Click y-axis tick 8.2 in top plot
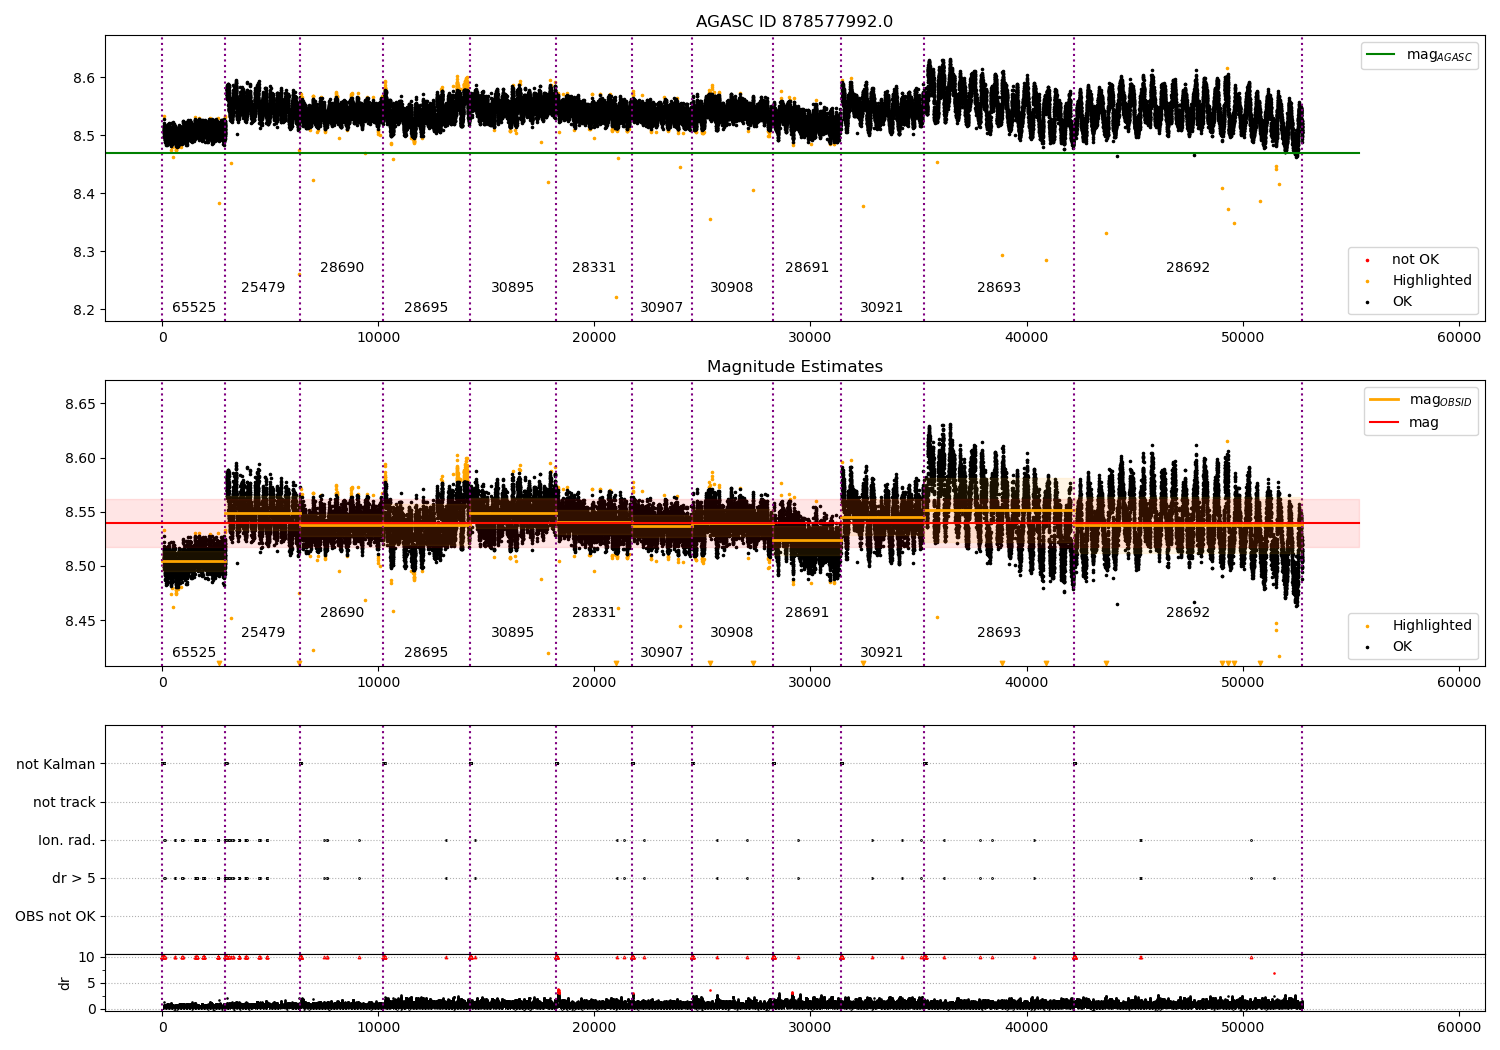Viewport: 1500px width, 1050px height. (x=84, y=310)
